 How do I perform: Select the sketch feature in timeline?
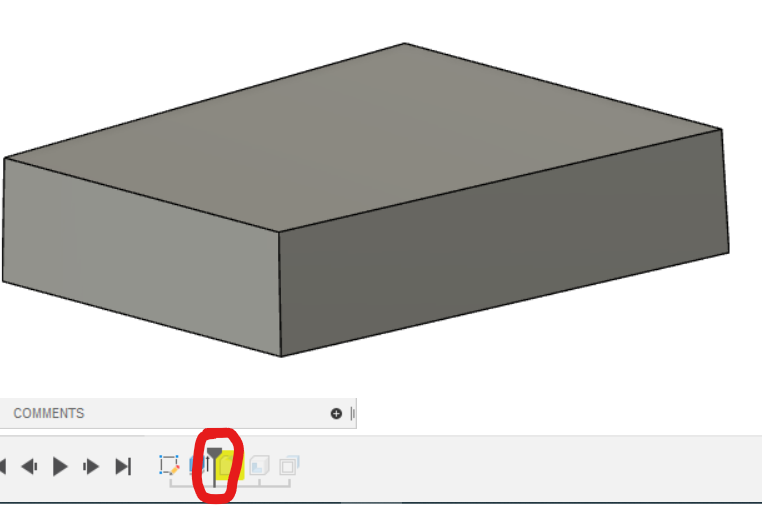(169, 465)
